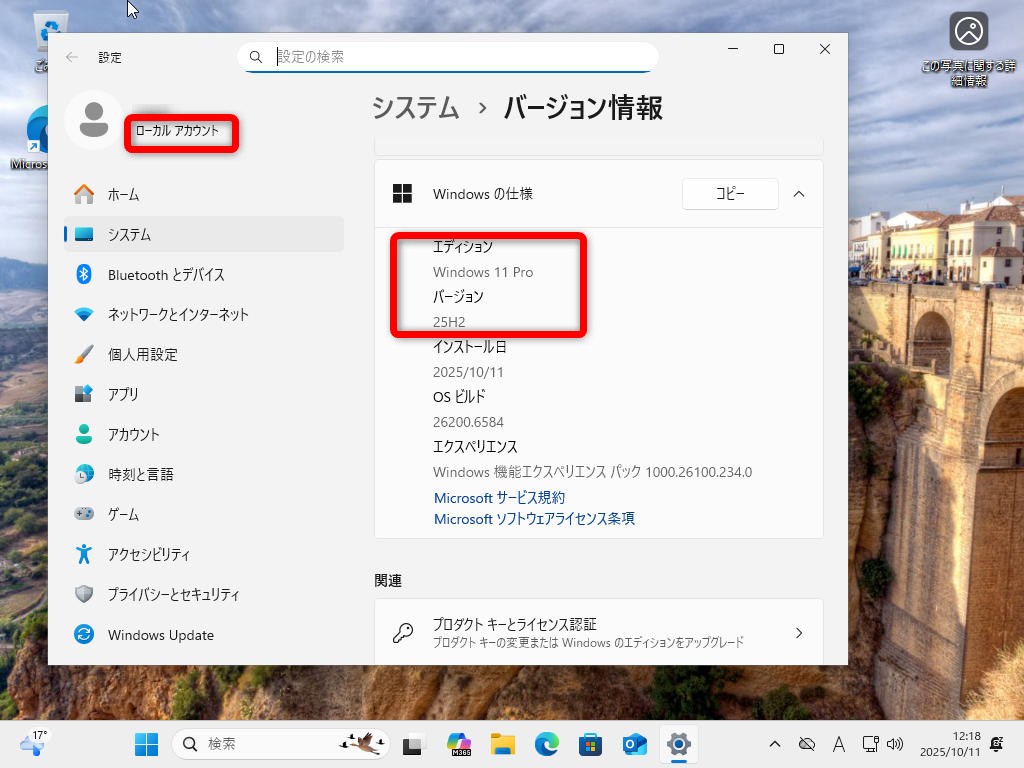Select ホーム in the settings sidebar

[123, 194]
